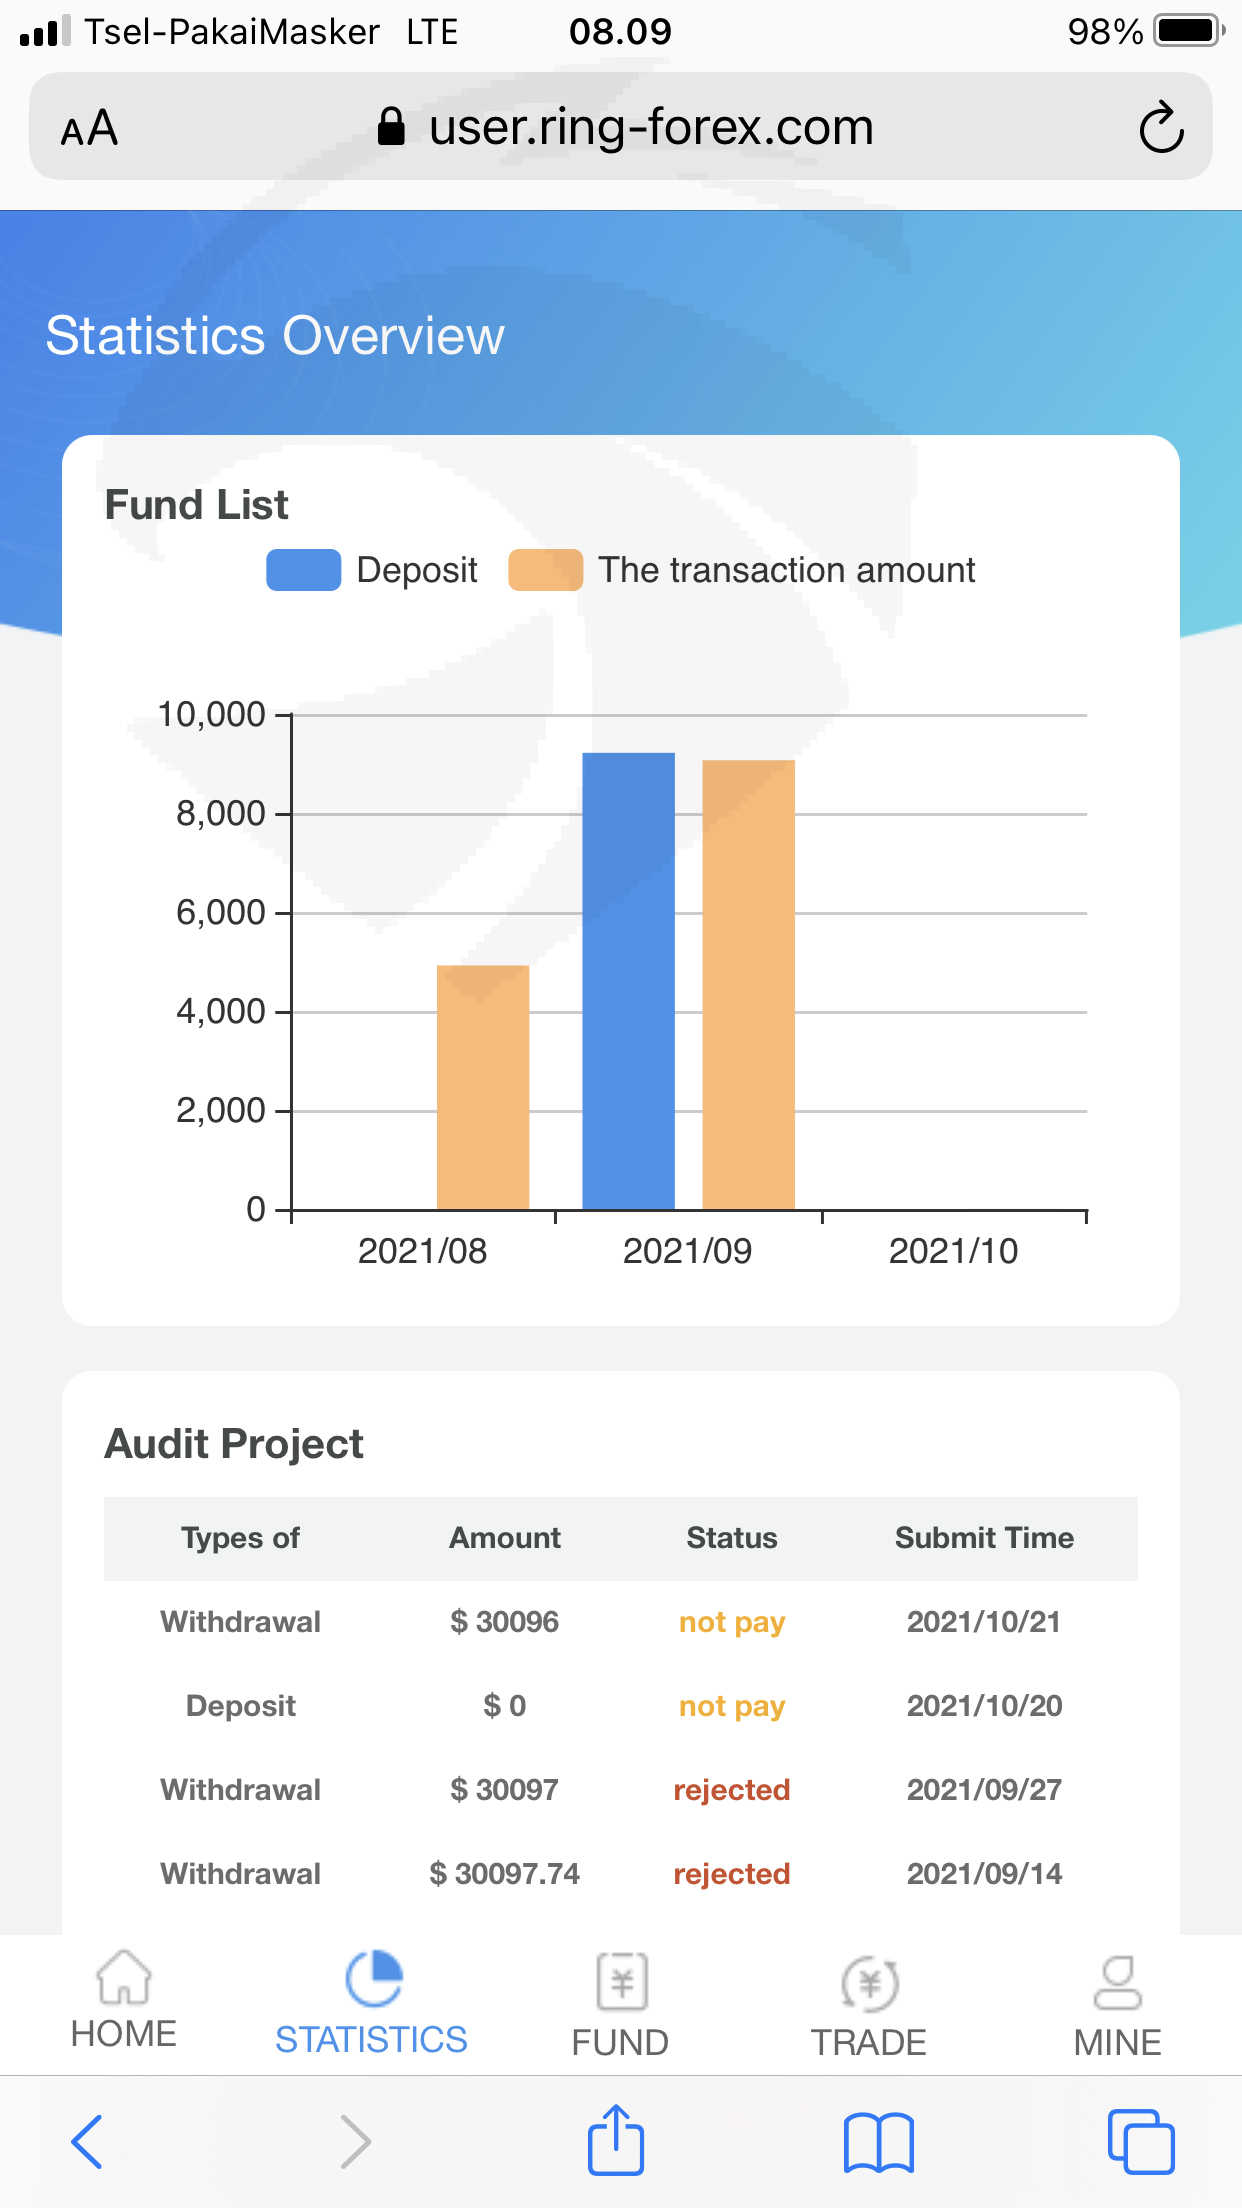This screenshot has height=2208, width=1242.
Task: Go to the HOME tab
Action: (x=123, y=2001)
